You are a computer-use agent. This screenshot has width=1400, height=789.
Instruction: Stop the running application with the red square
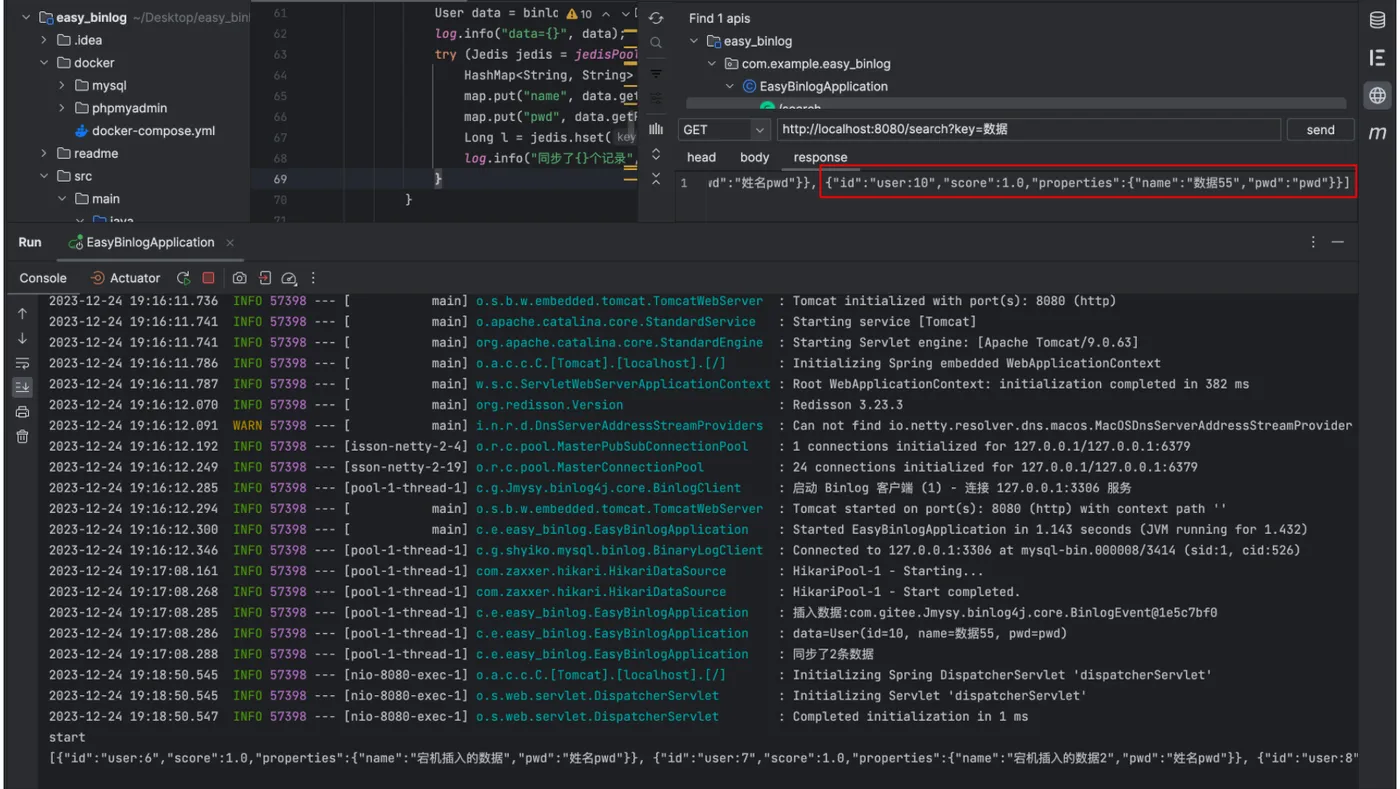click(208, 278)
